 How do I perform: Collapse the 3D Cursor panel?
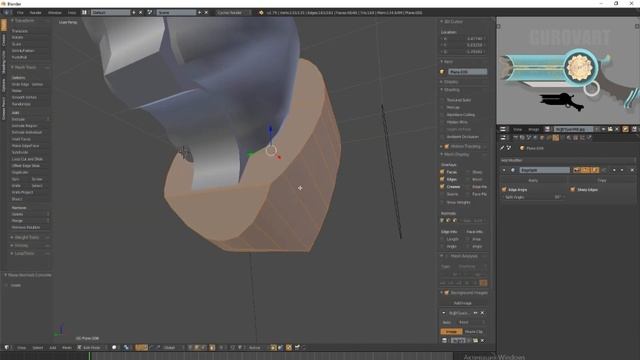[452, 21]
